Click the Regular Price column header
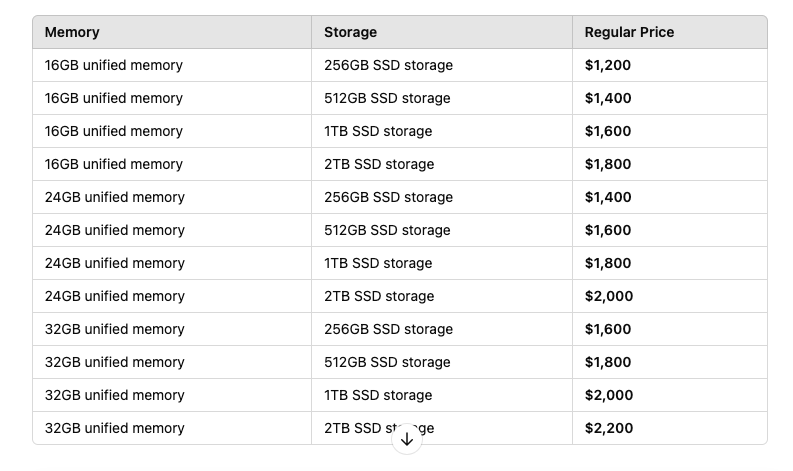The height and width of the screenshot is (471, 793). [x=629, y=32]
